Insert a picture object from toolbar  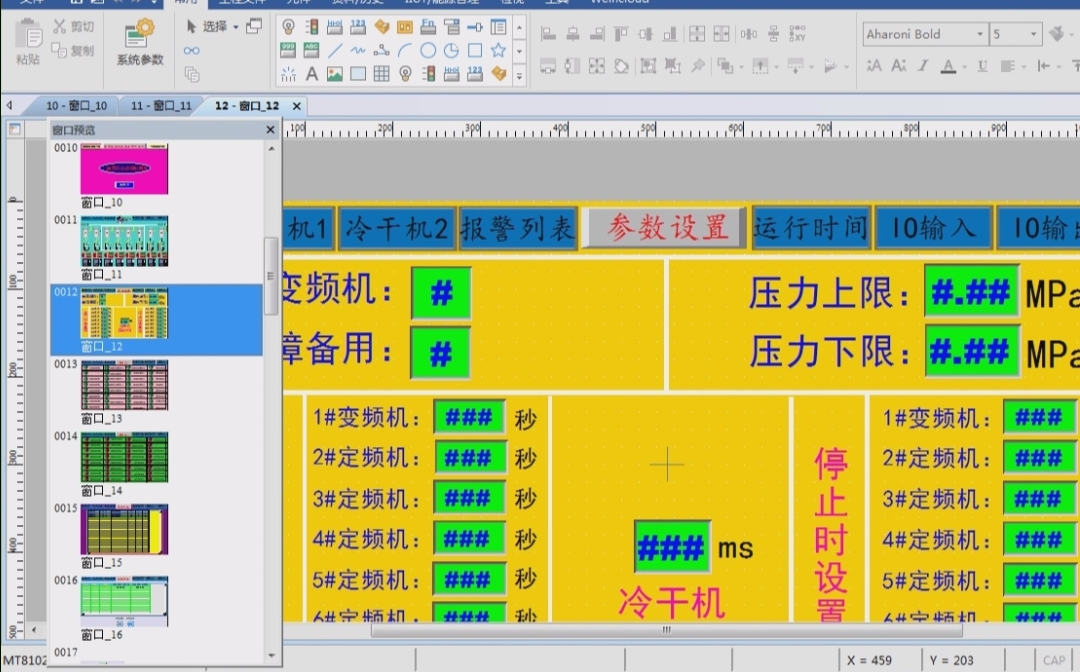[x=335, y=74]
